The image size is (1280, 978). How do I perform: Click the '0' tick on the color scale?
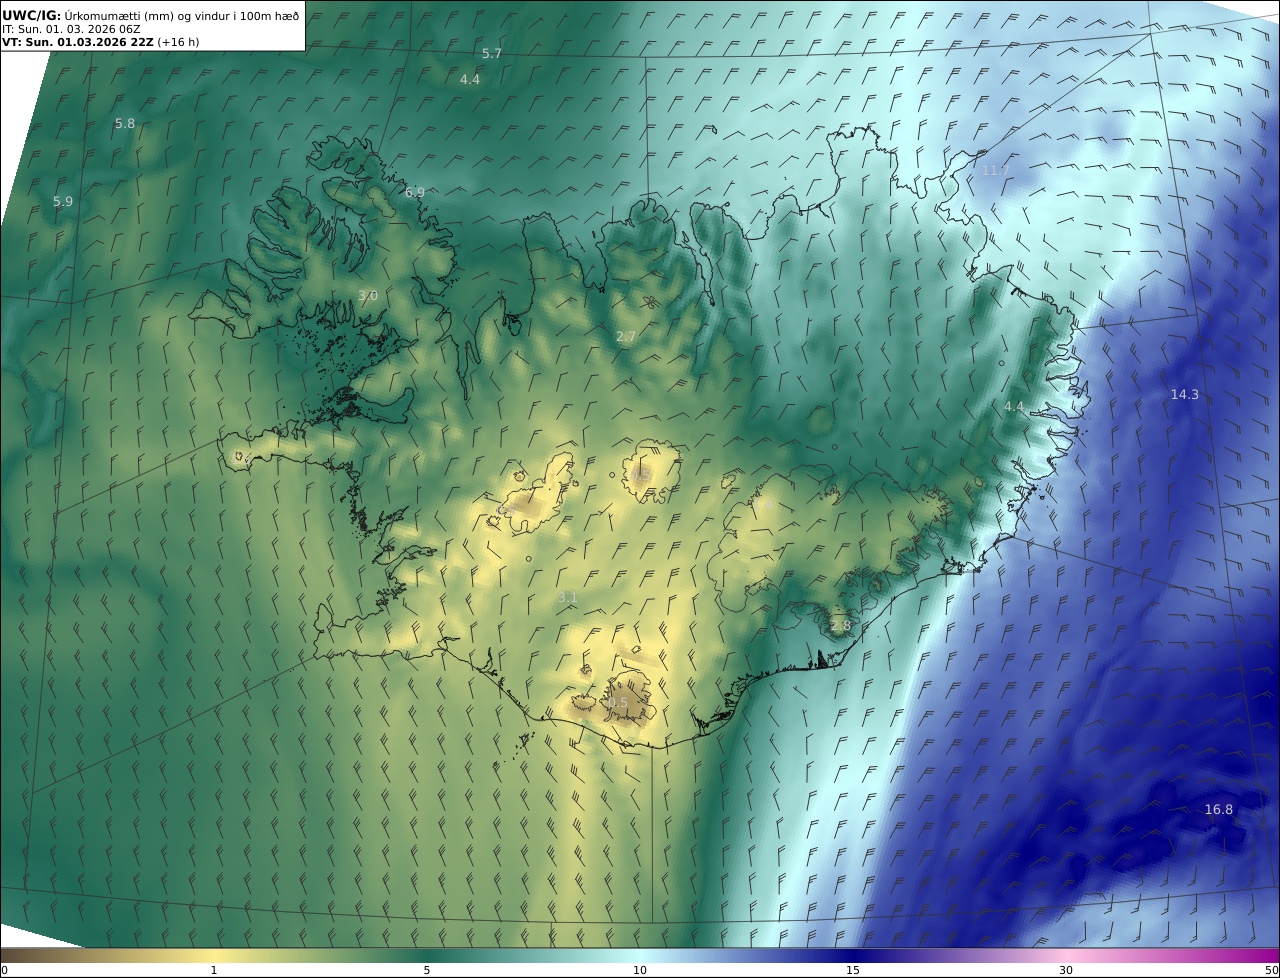(4, 970)
